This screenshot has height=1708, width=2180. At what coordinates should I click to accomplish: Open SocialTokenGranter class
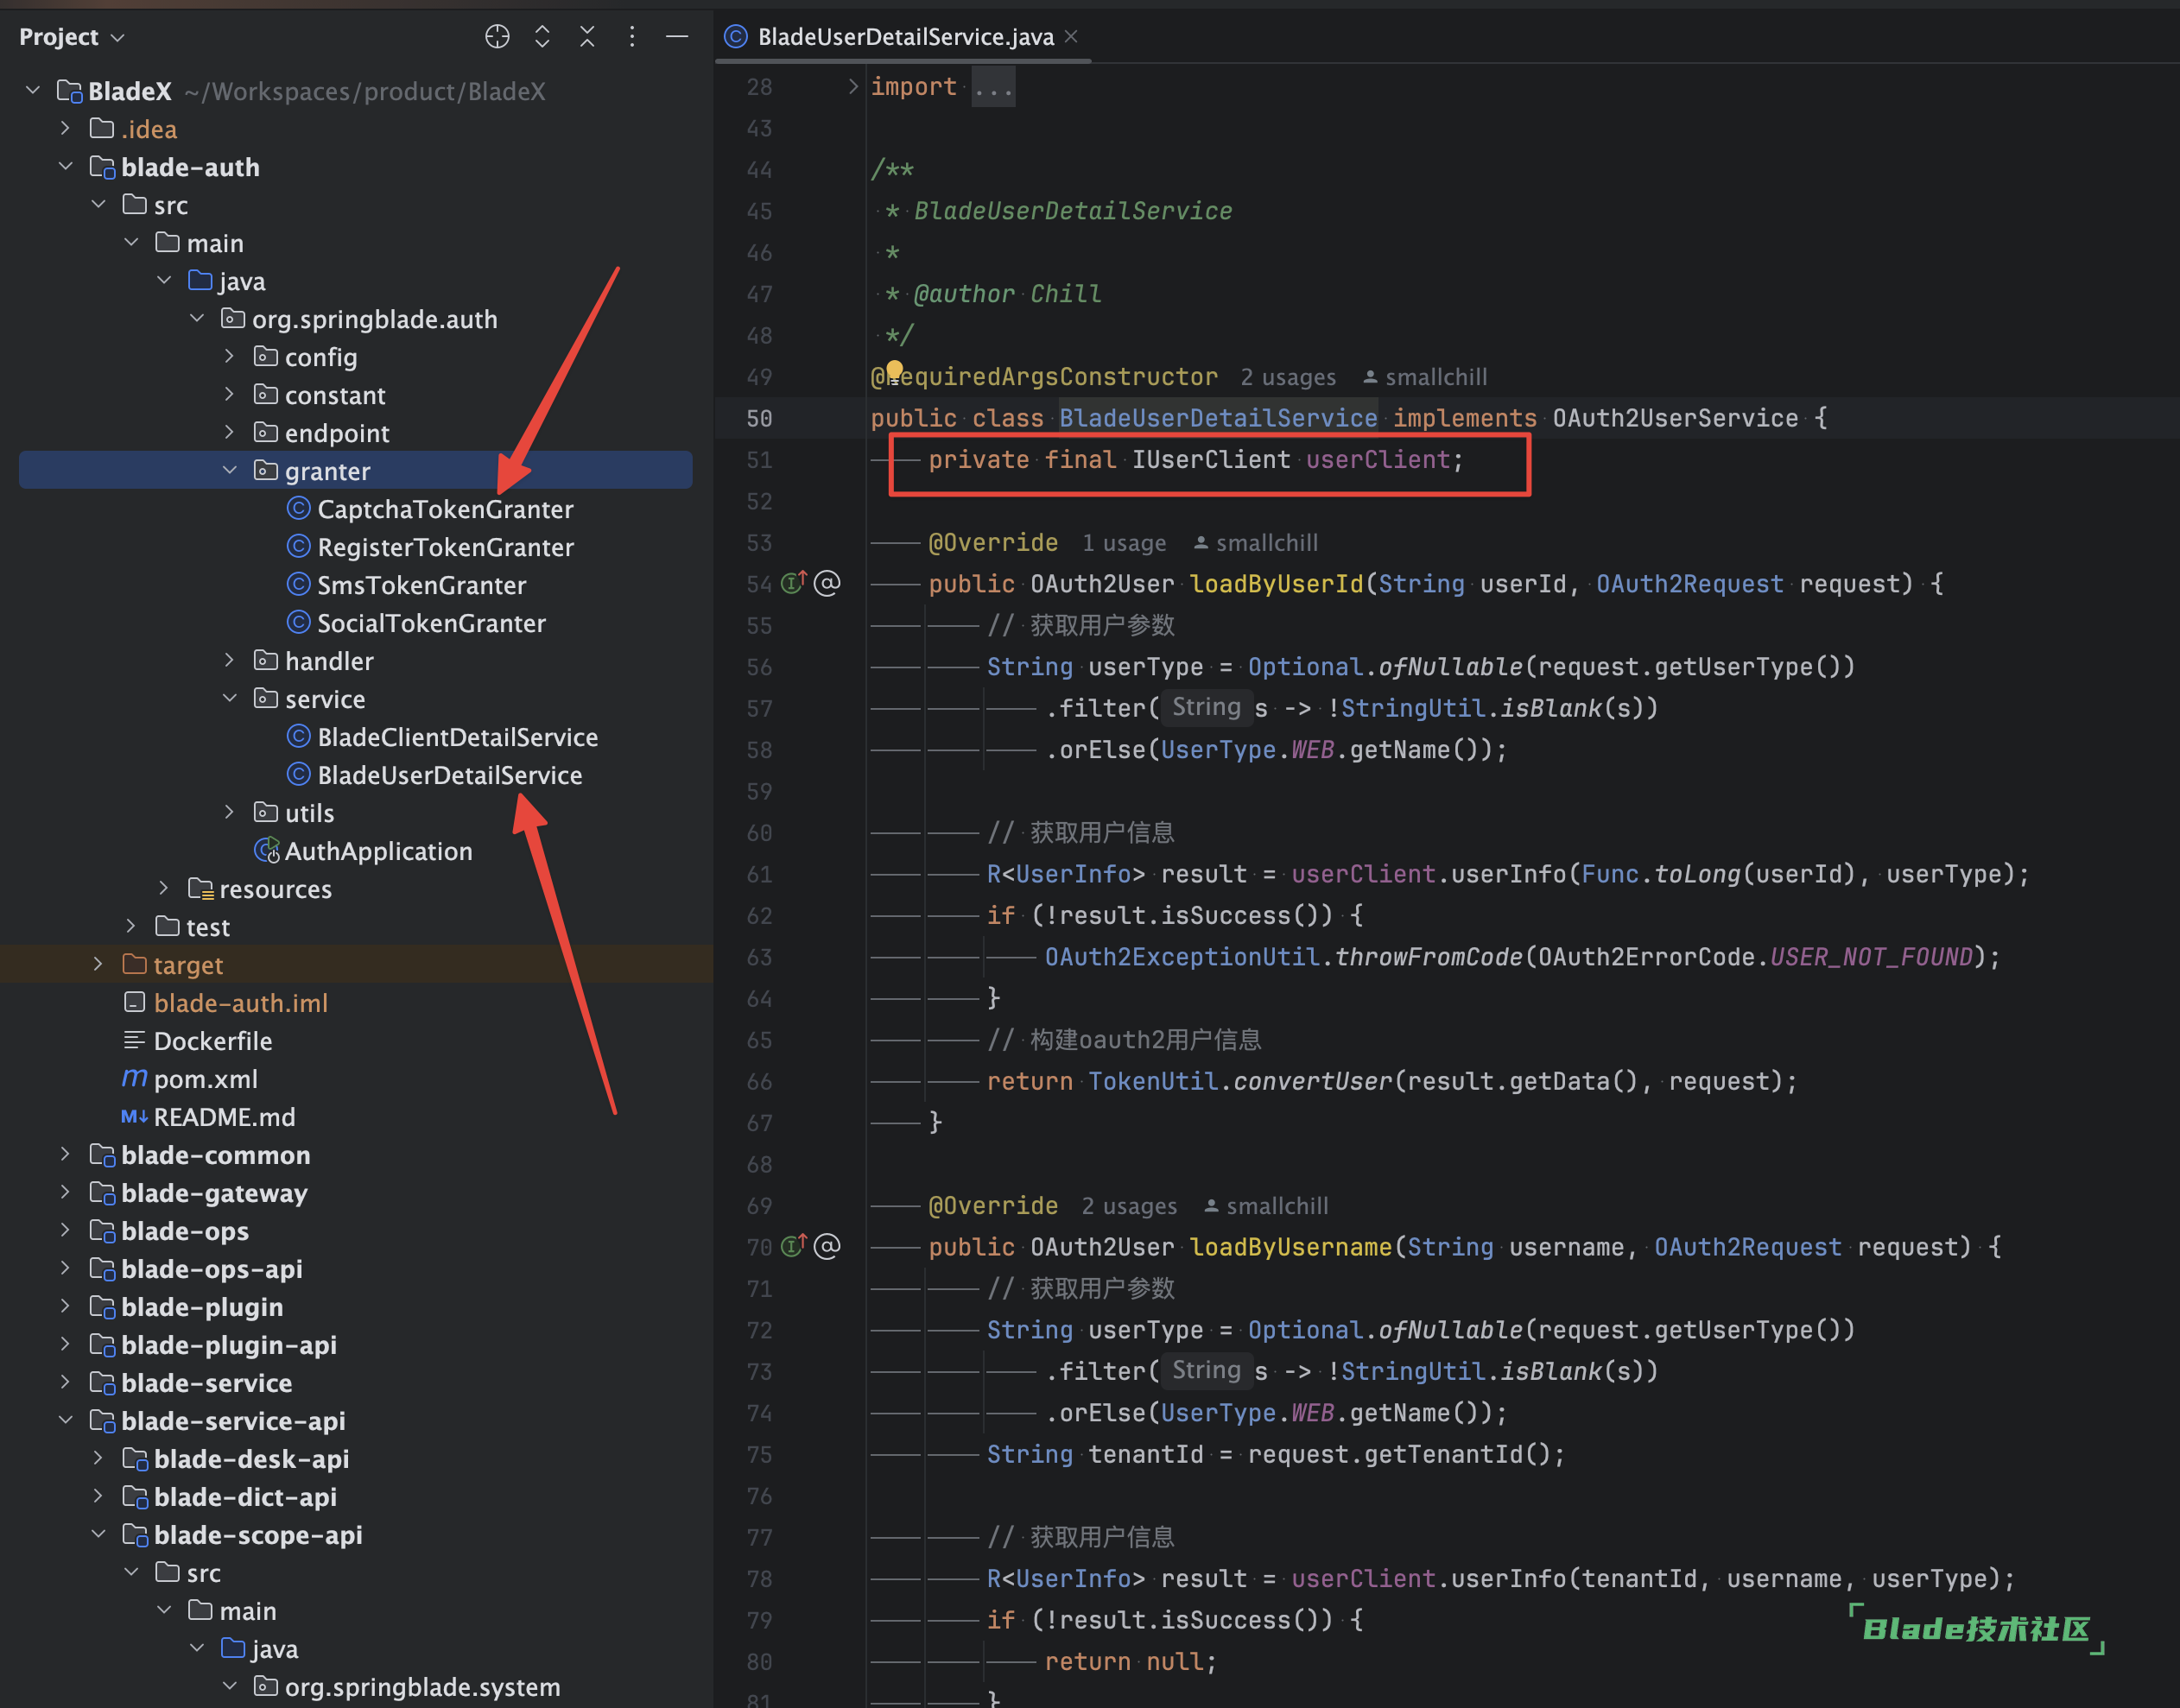[x=431, y=623]
